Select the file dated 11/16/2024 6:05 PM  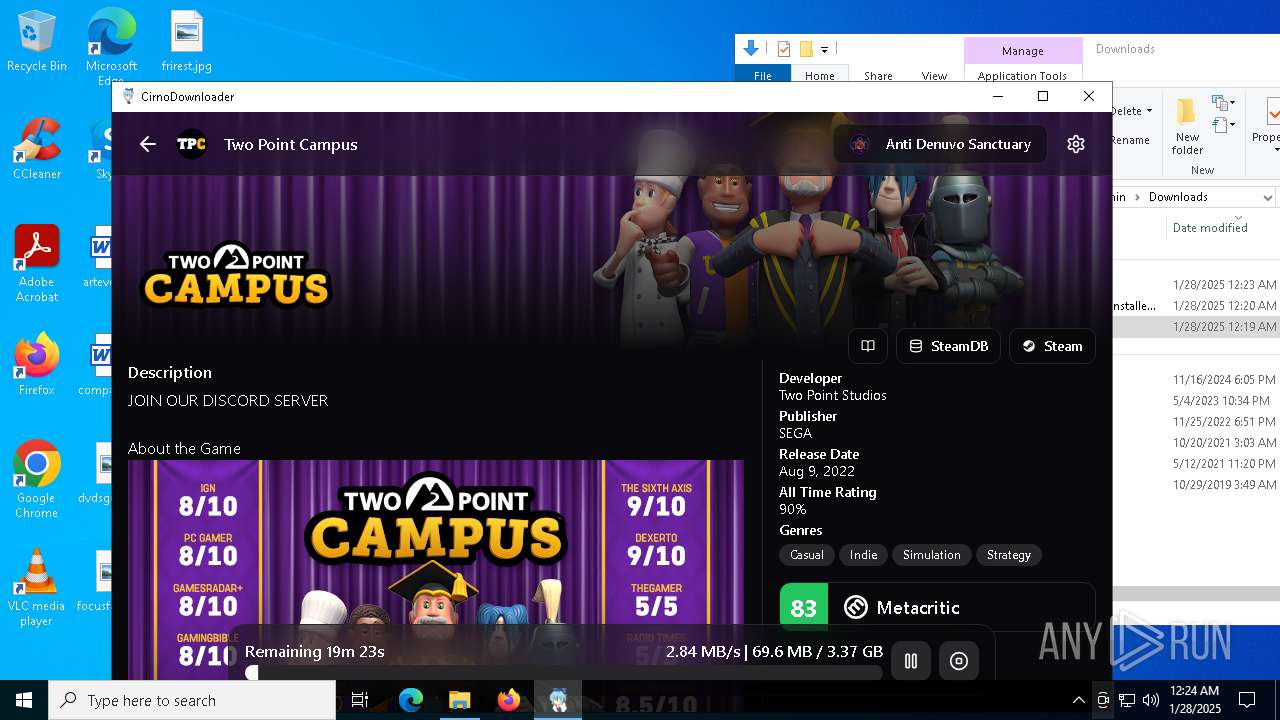1196,380
